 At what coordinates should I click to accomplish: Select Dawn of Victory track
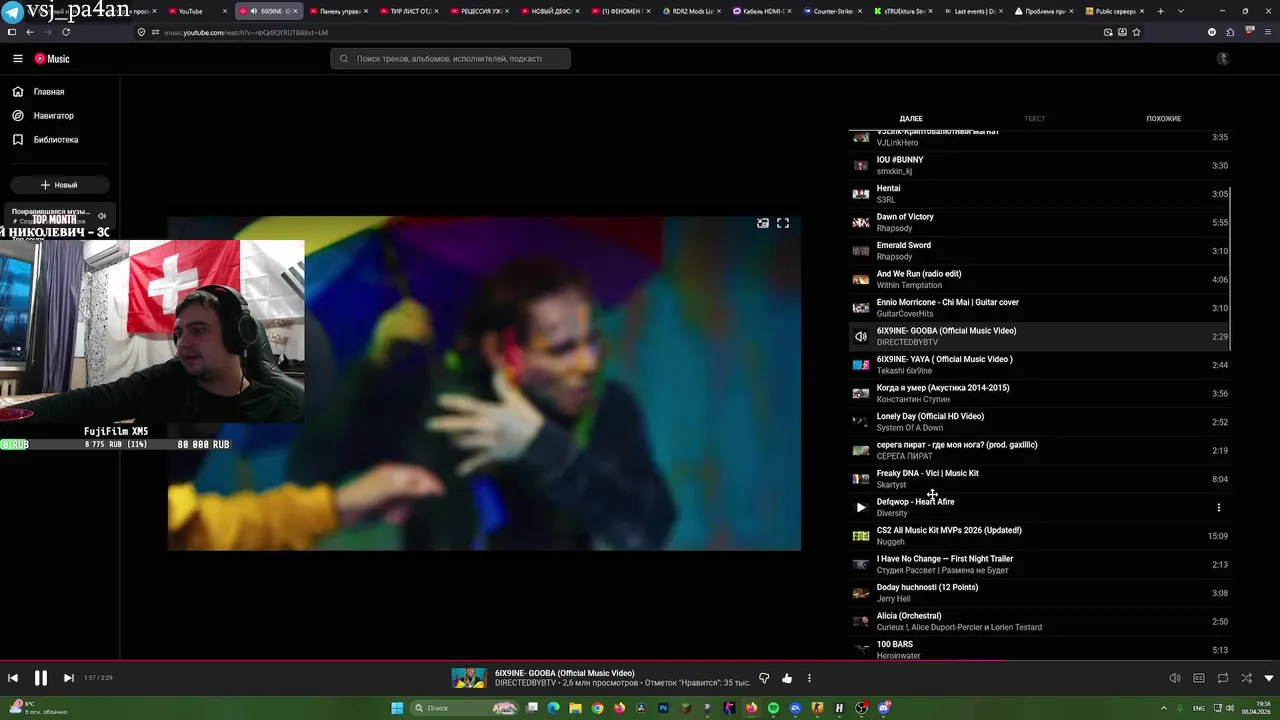[1040, 223]
